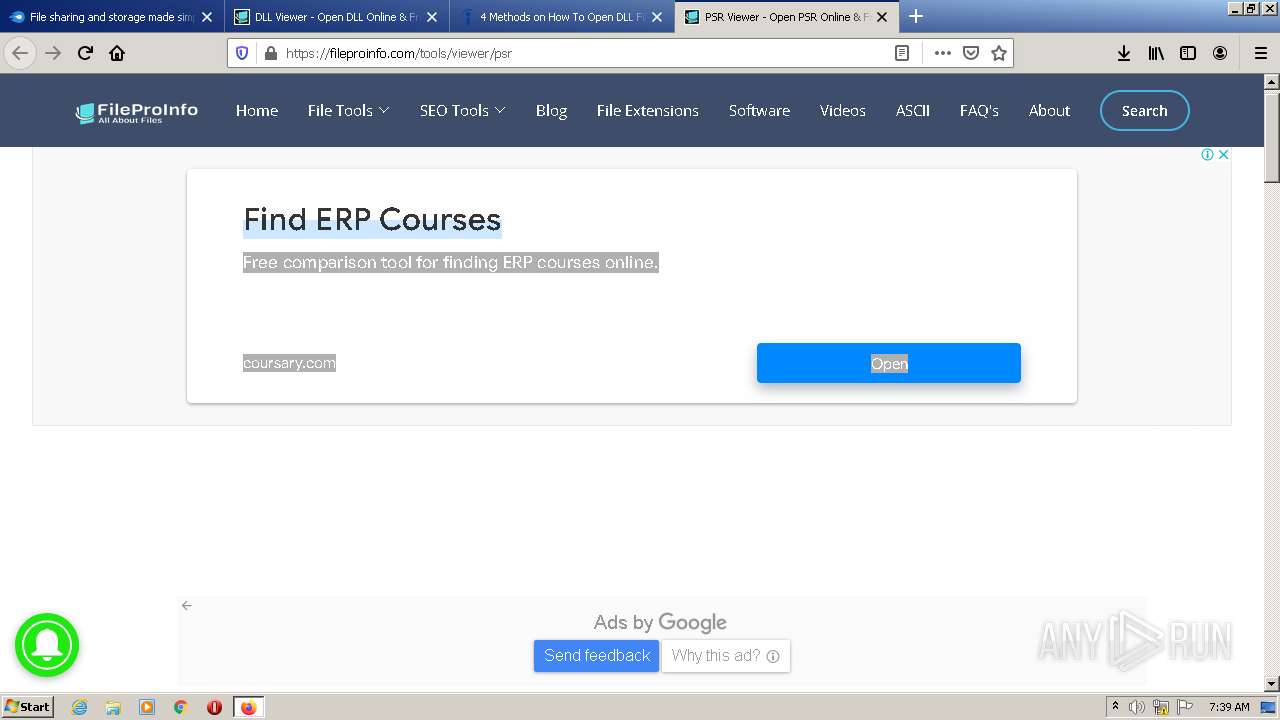Open the Downloads panel
1280x720 pixels.
(x=1124, y=53)
